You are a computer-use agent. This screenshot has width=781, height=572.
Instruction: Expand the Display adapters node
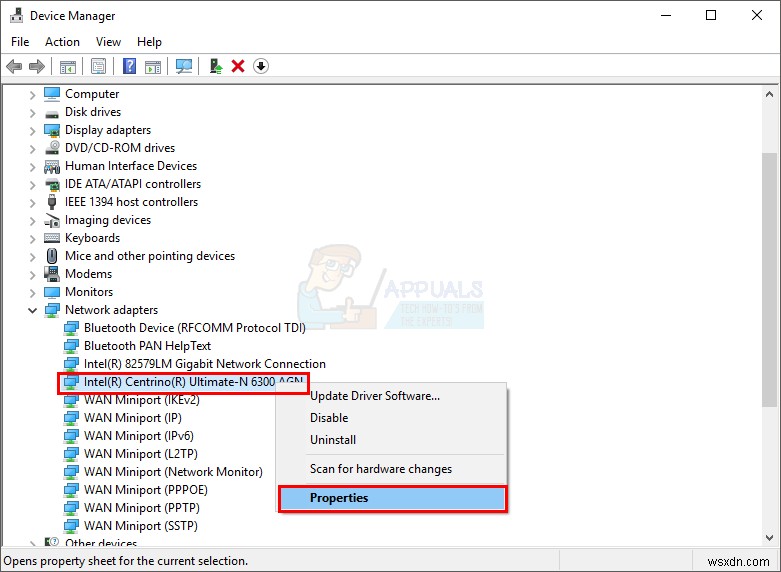click(32, 131)
